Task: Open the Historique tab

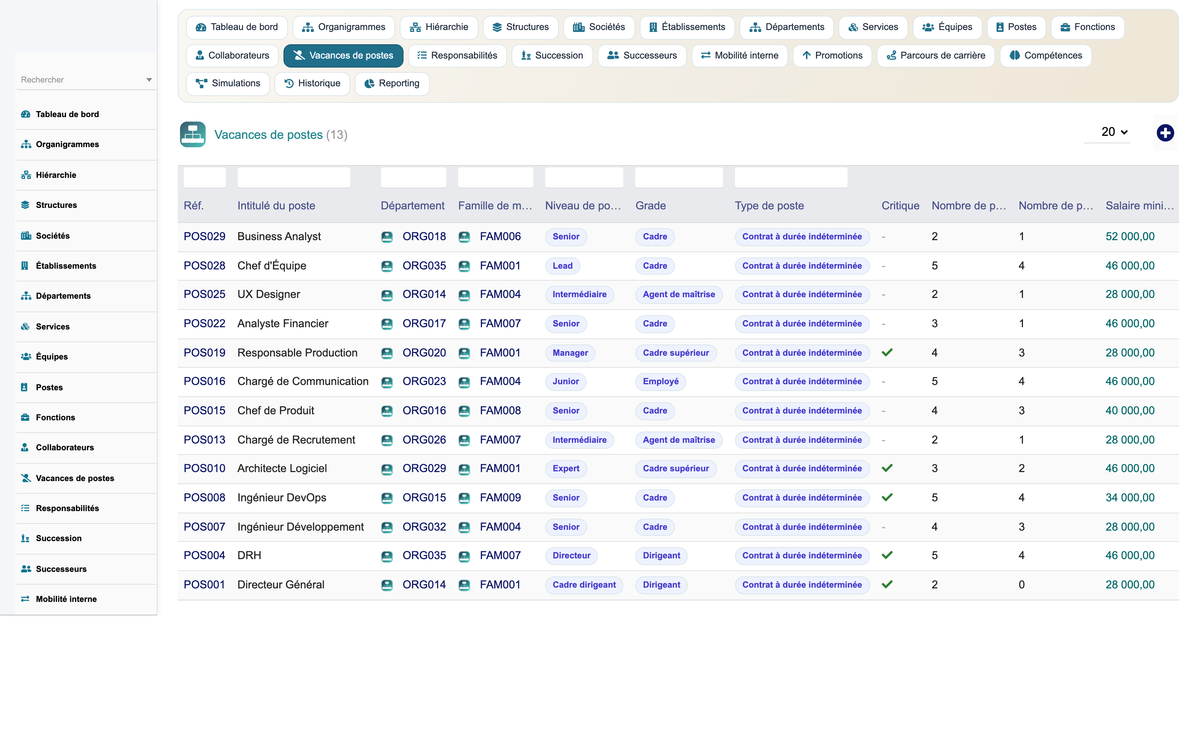Action: 312,84
